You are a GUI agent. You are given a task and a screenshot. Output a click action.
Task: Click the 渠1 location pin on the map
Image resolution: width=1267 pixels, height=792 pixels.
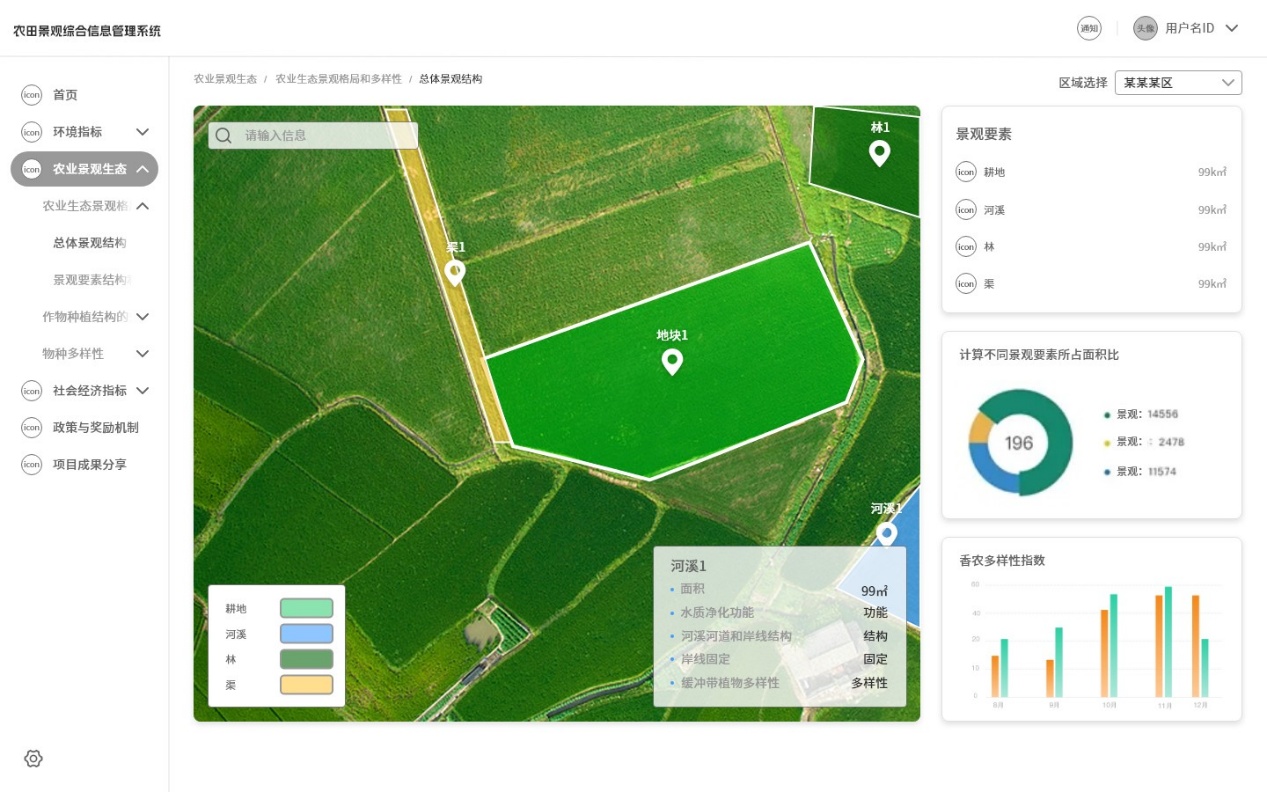point(455,272)
